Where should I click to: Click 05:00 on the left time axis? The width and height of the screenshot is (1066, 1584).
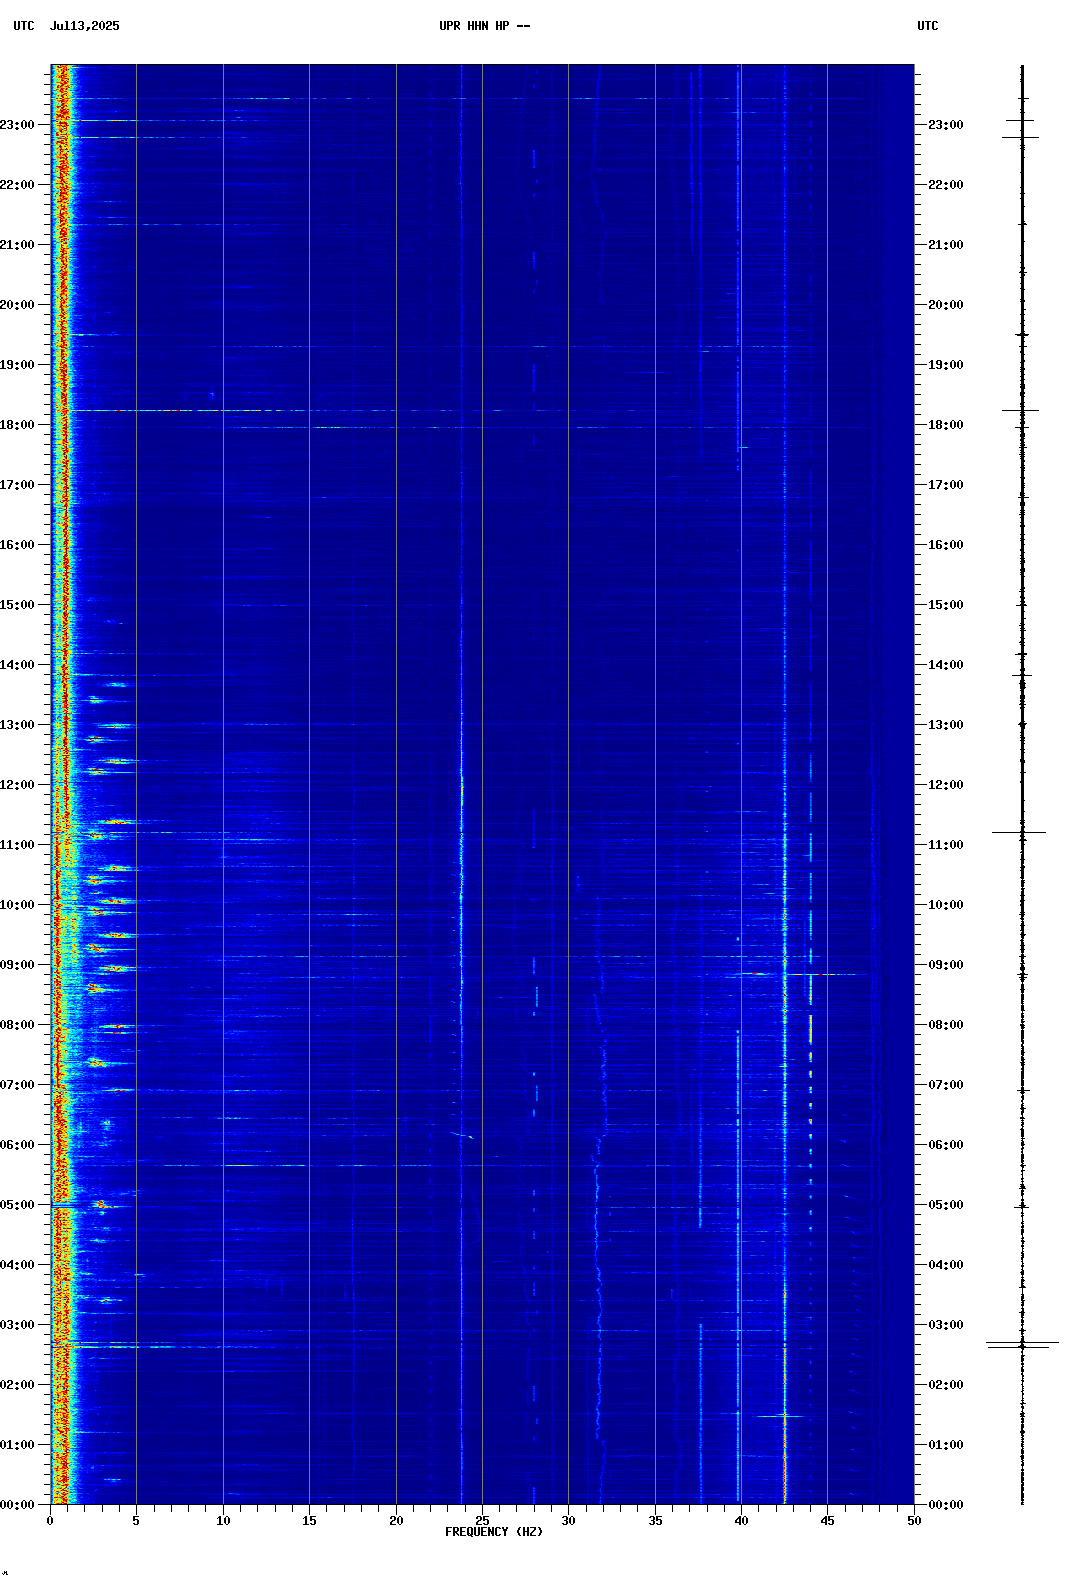[x=17, y=1205]
